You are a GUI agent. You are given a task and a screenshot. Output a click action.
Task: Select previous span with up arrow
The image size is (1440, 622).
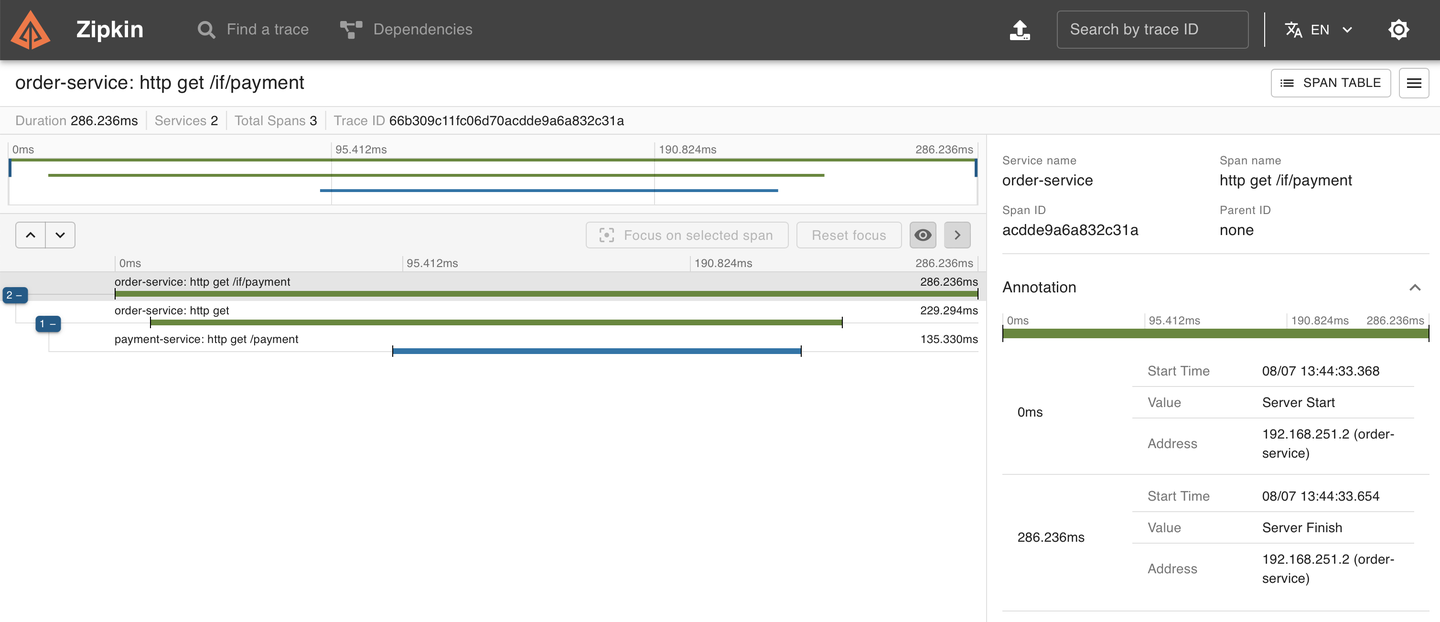31,235
